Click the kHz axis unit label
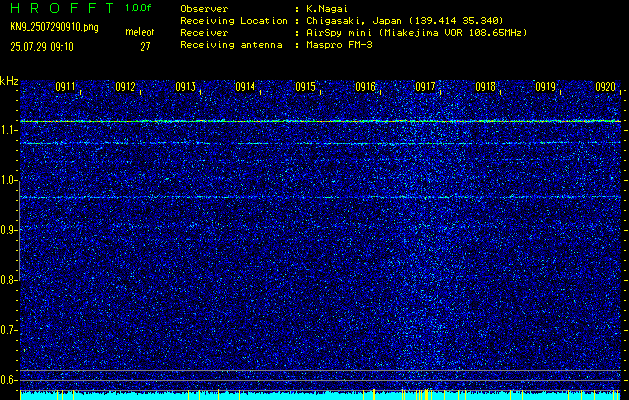This screenshot has height=400, width=629. point(9,81)
